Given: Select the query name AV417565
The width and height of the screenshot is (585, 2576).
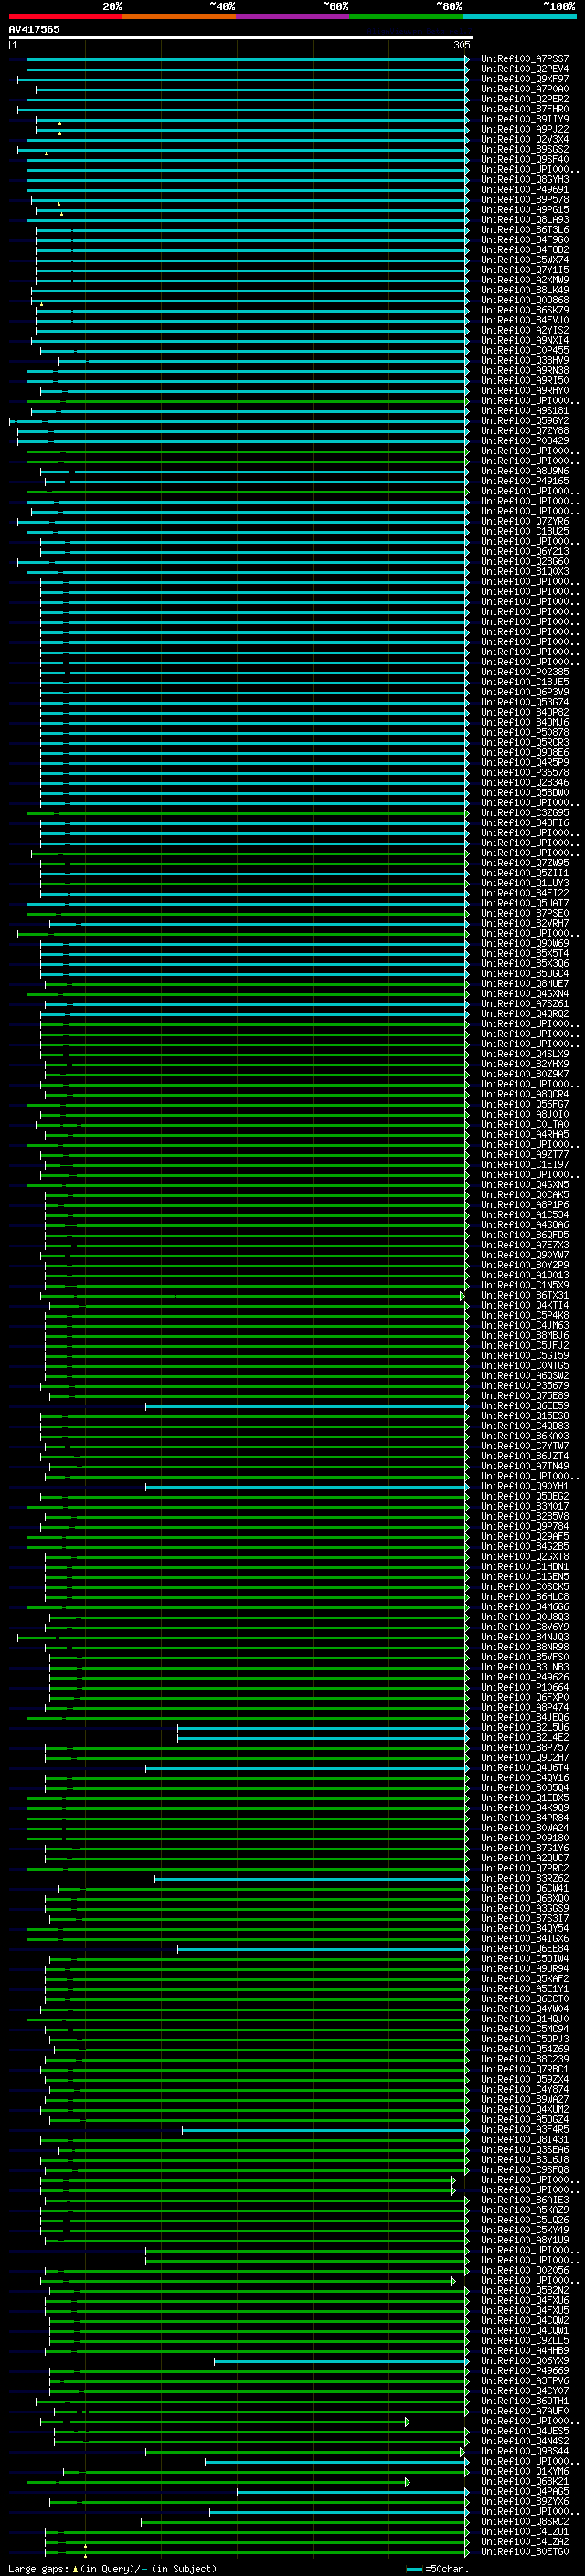Looking at the screenshot, I should pos(34,29).
